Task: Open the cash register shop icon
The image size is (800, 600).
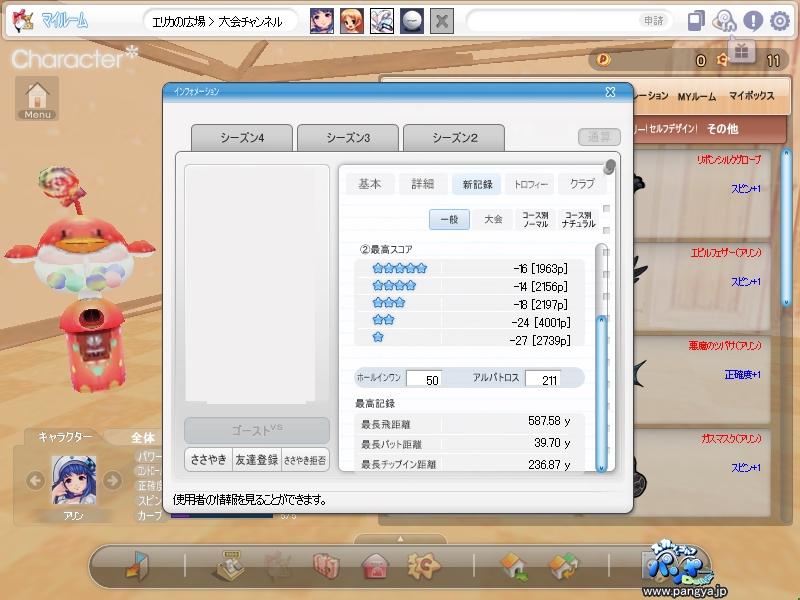Action: (x=229, y=565)
